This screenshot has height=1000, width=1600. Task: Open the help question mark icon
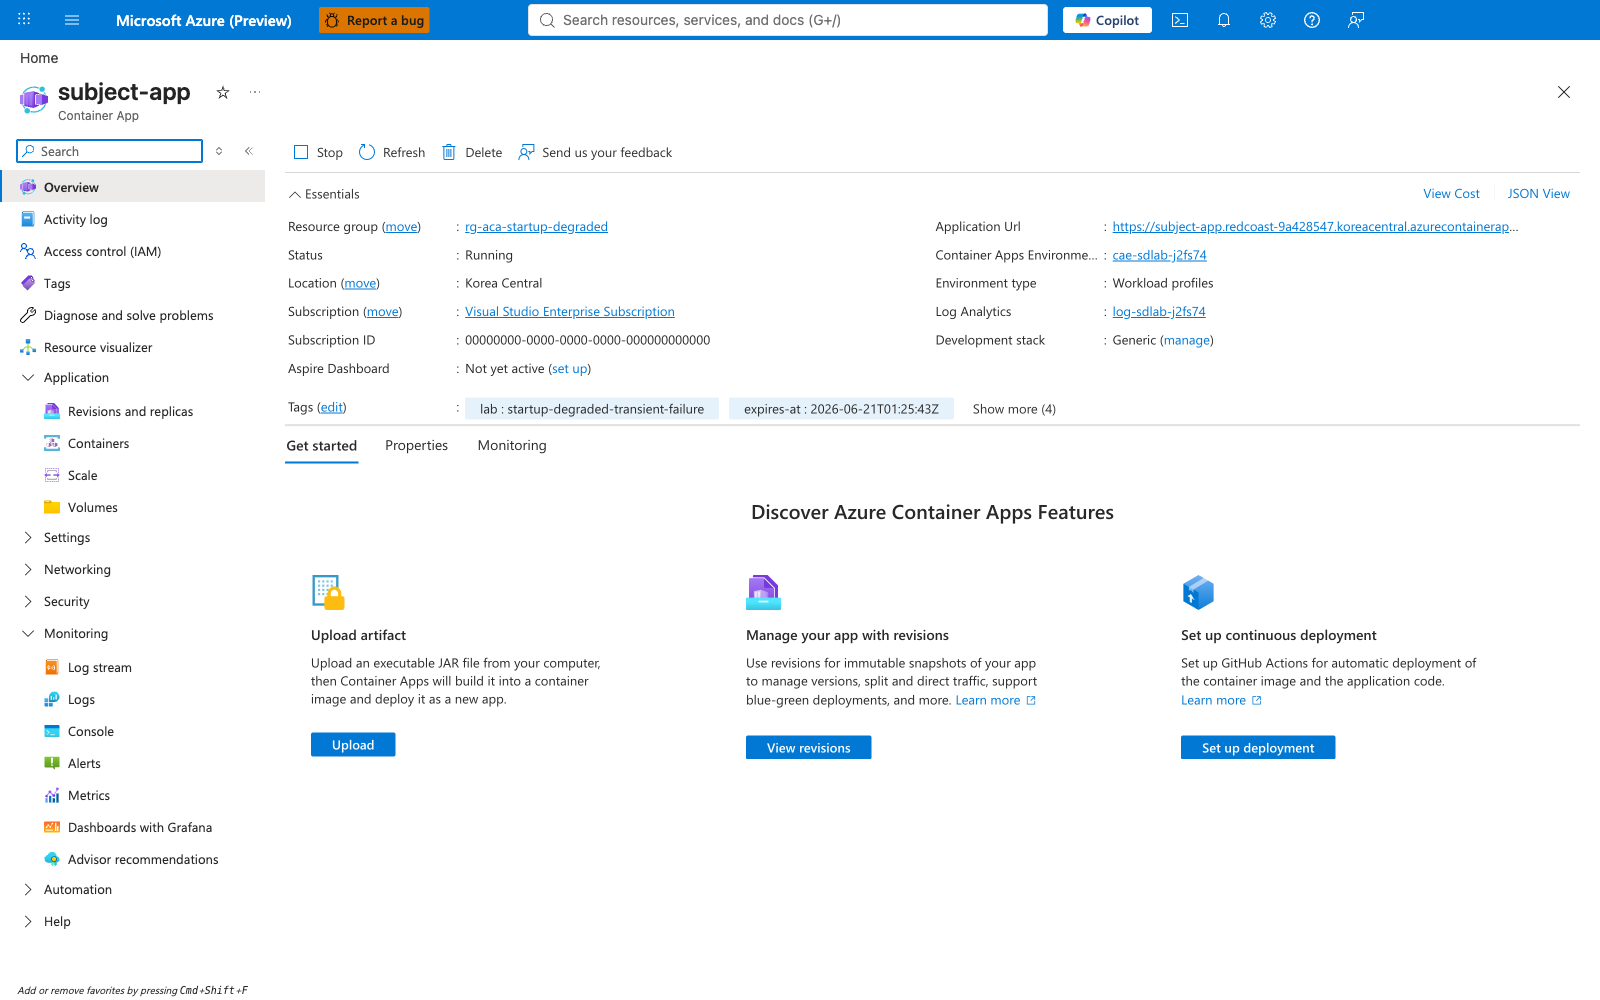click(1312, 20)
